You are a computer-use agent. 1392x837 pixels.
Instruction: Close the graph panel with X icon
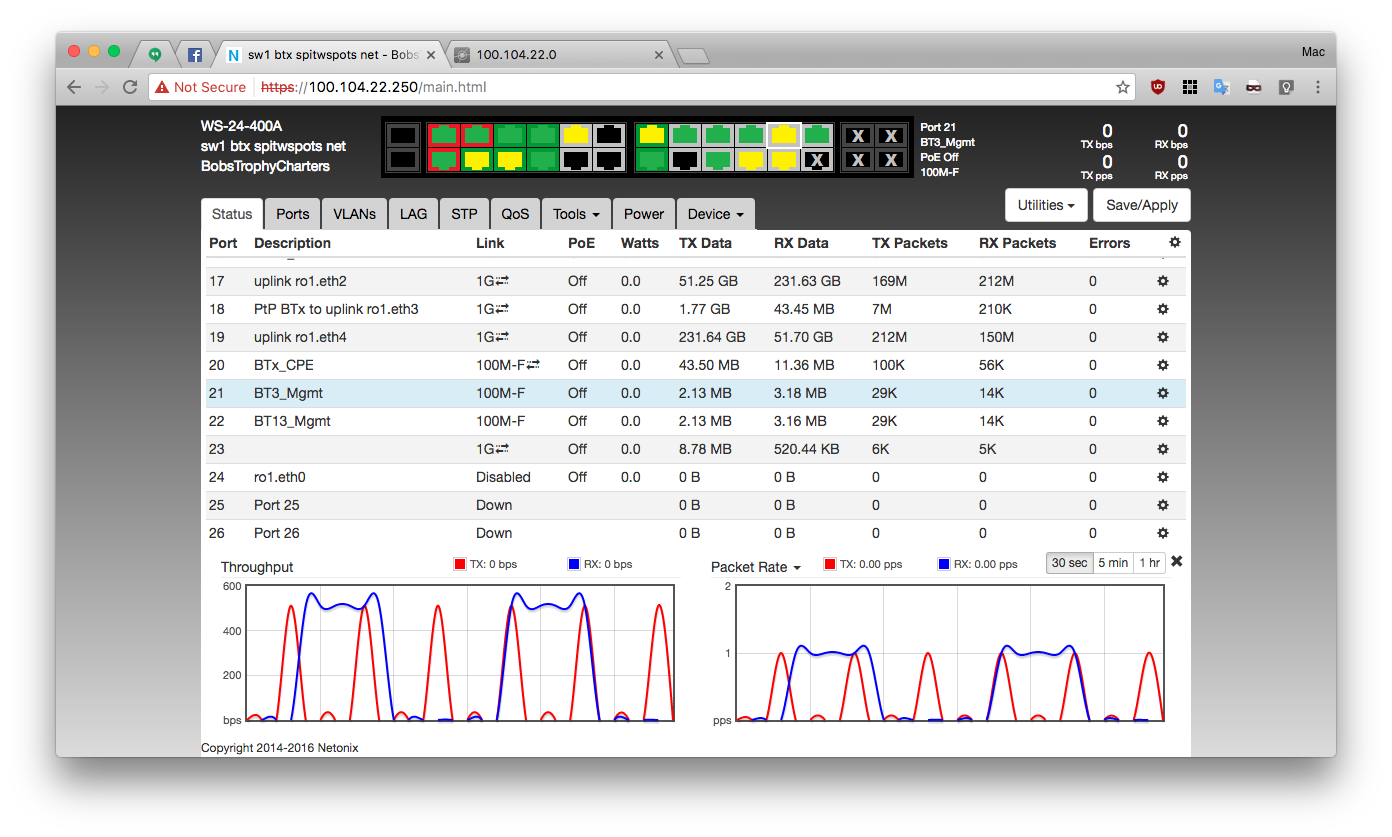pos(1176,561)
